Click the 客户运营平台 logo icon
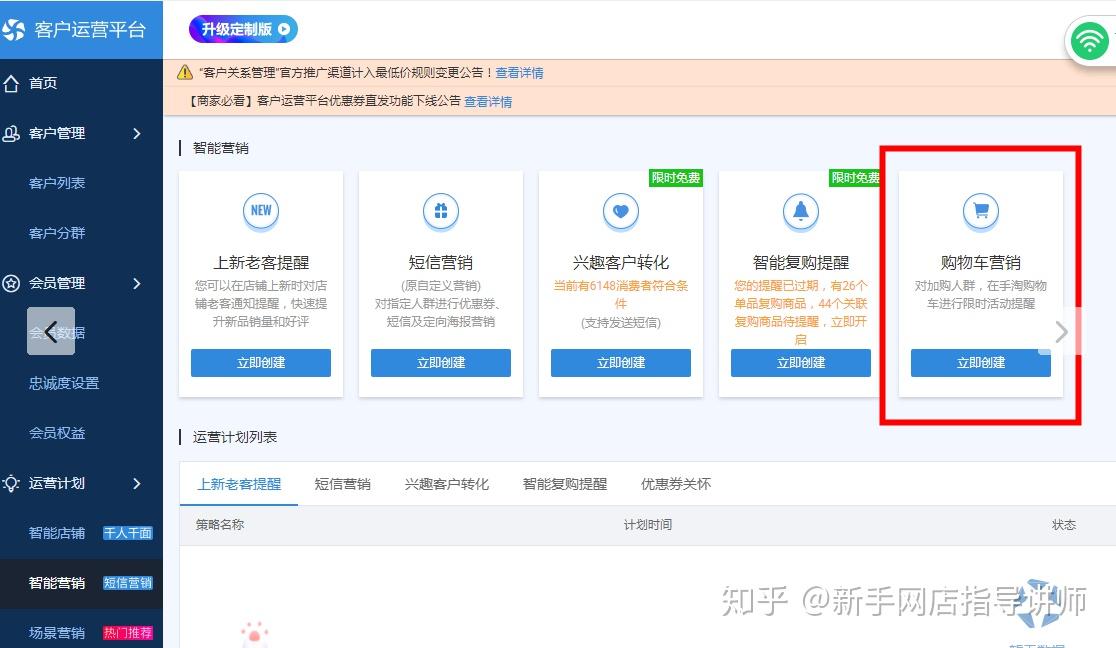Viewport: 1116px width, 648px height. point(14,29)
